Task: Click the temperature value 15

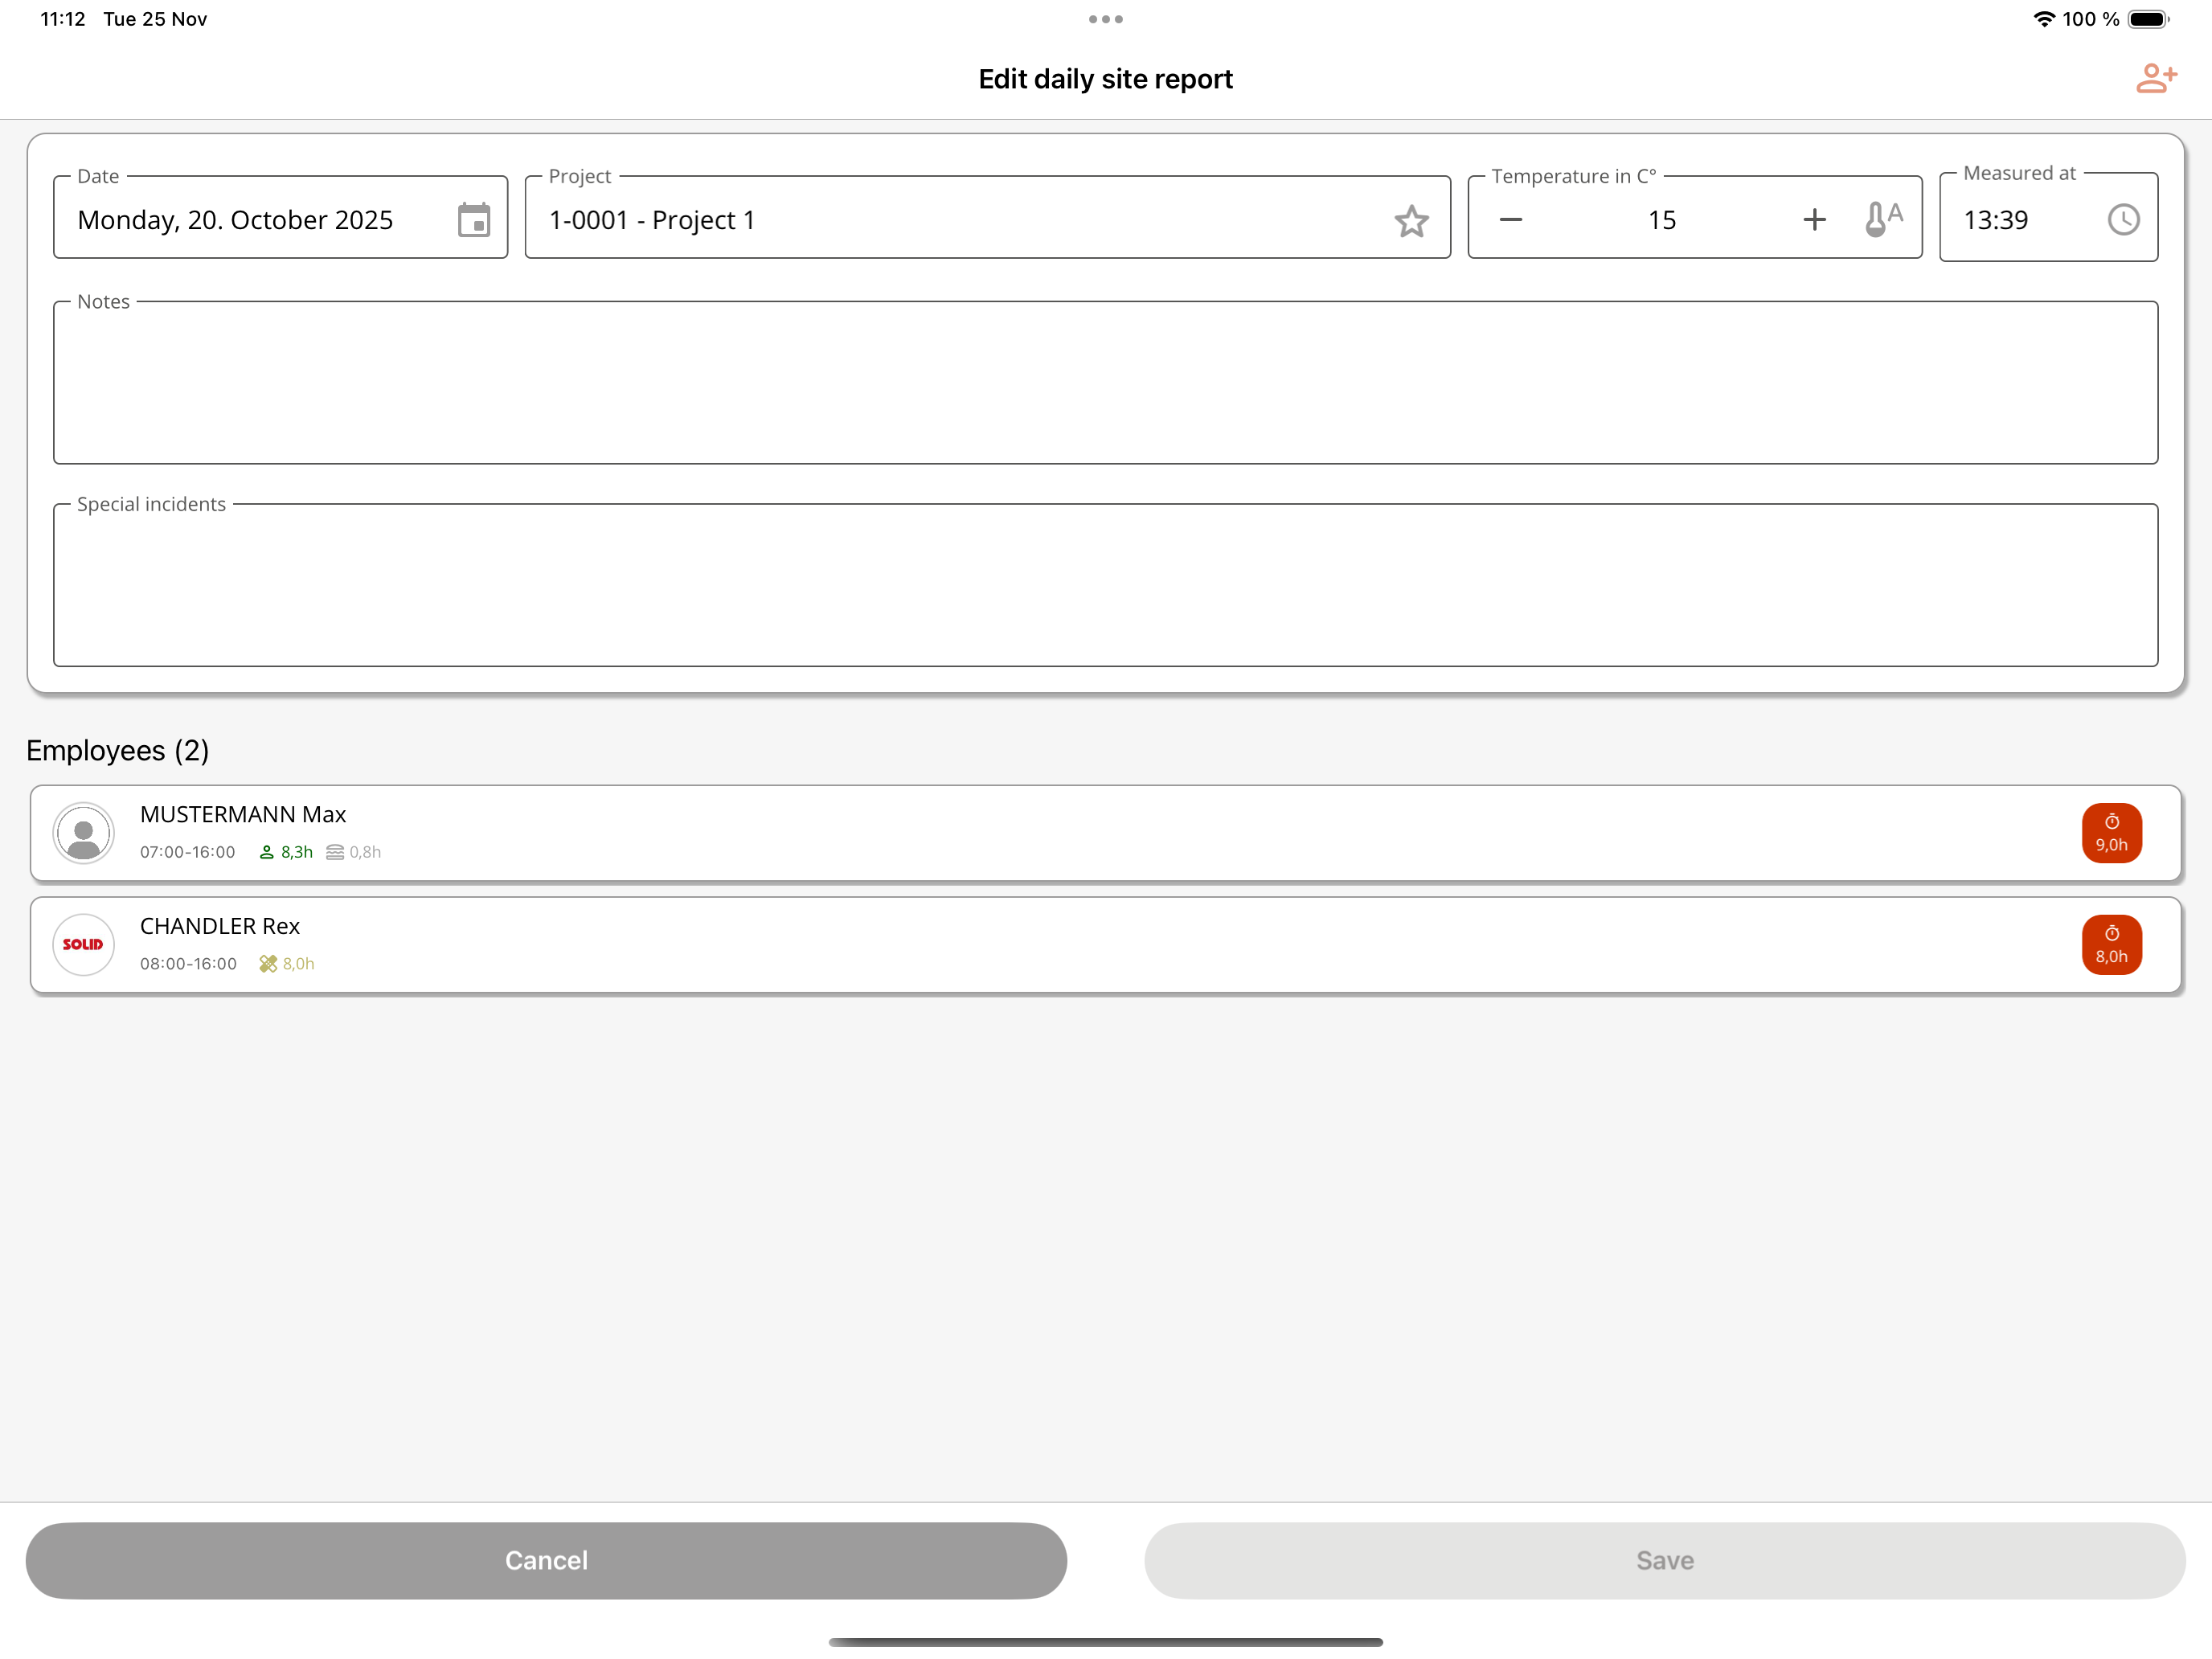Action: 1662,220
